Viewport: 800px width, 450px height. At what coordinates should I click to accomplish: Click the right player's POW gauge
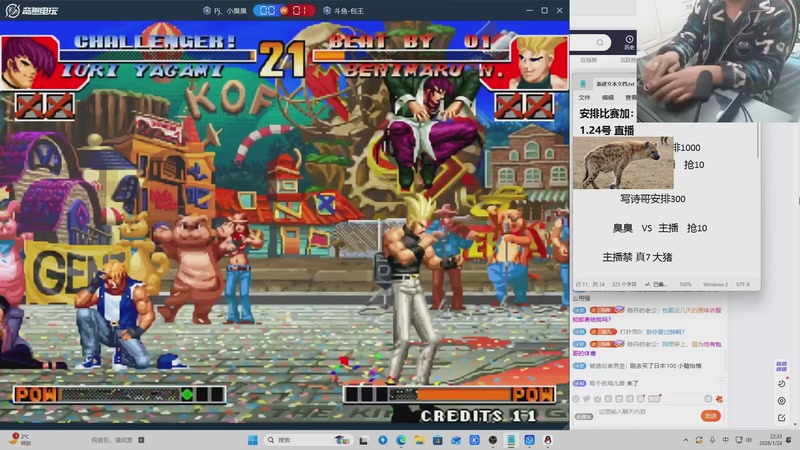[449, 394]
